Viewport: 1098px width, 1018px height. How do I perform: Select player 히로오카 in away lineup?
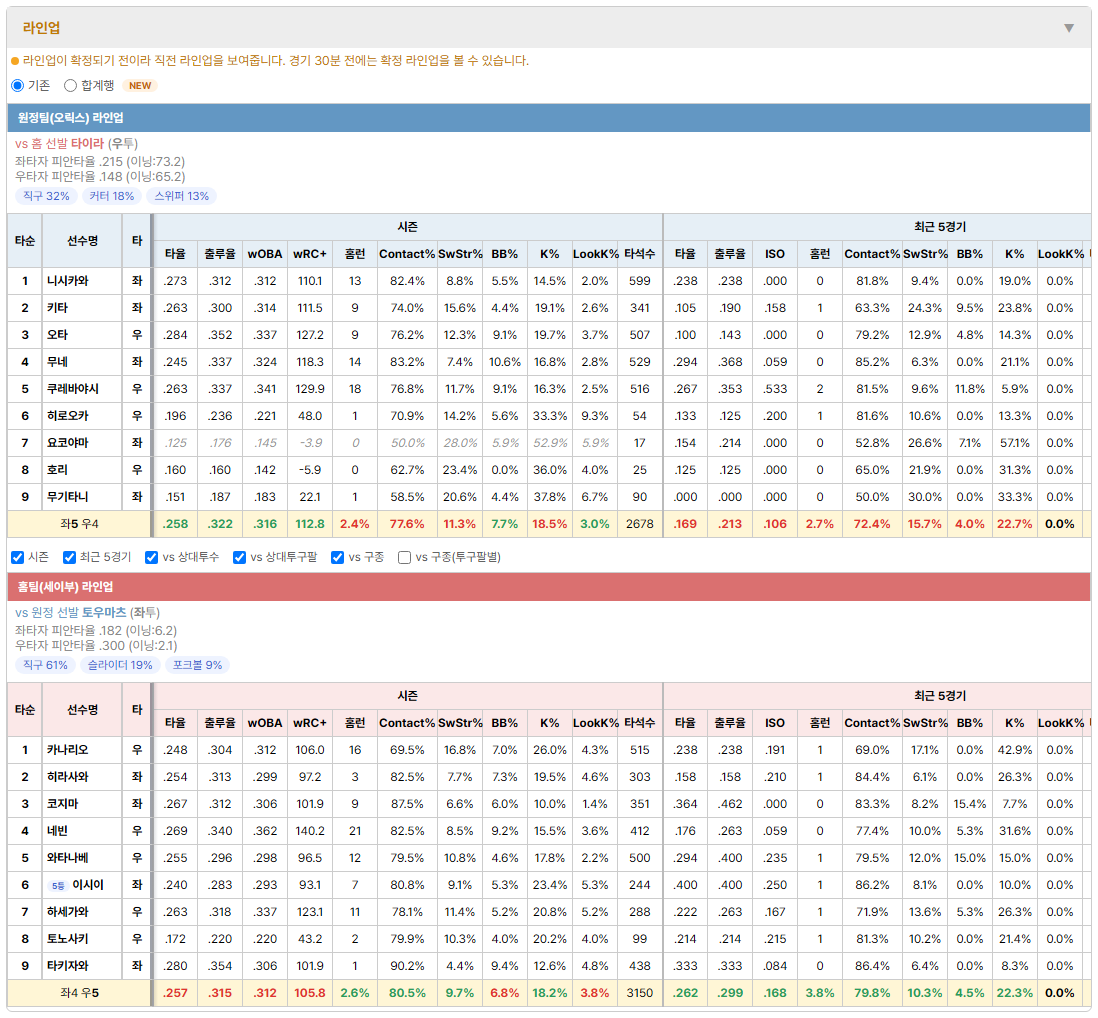click(68, 416)
